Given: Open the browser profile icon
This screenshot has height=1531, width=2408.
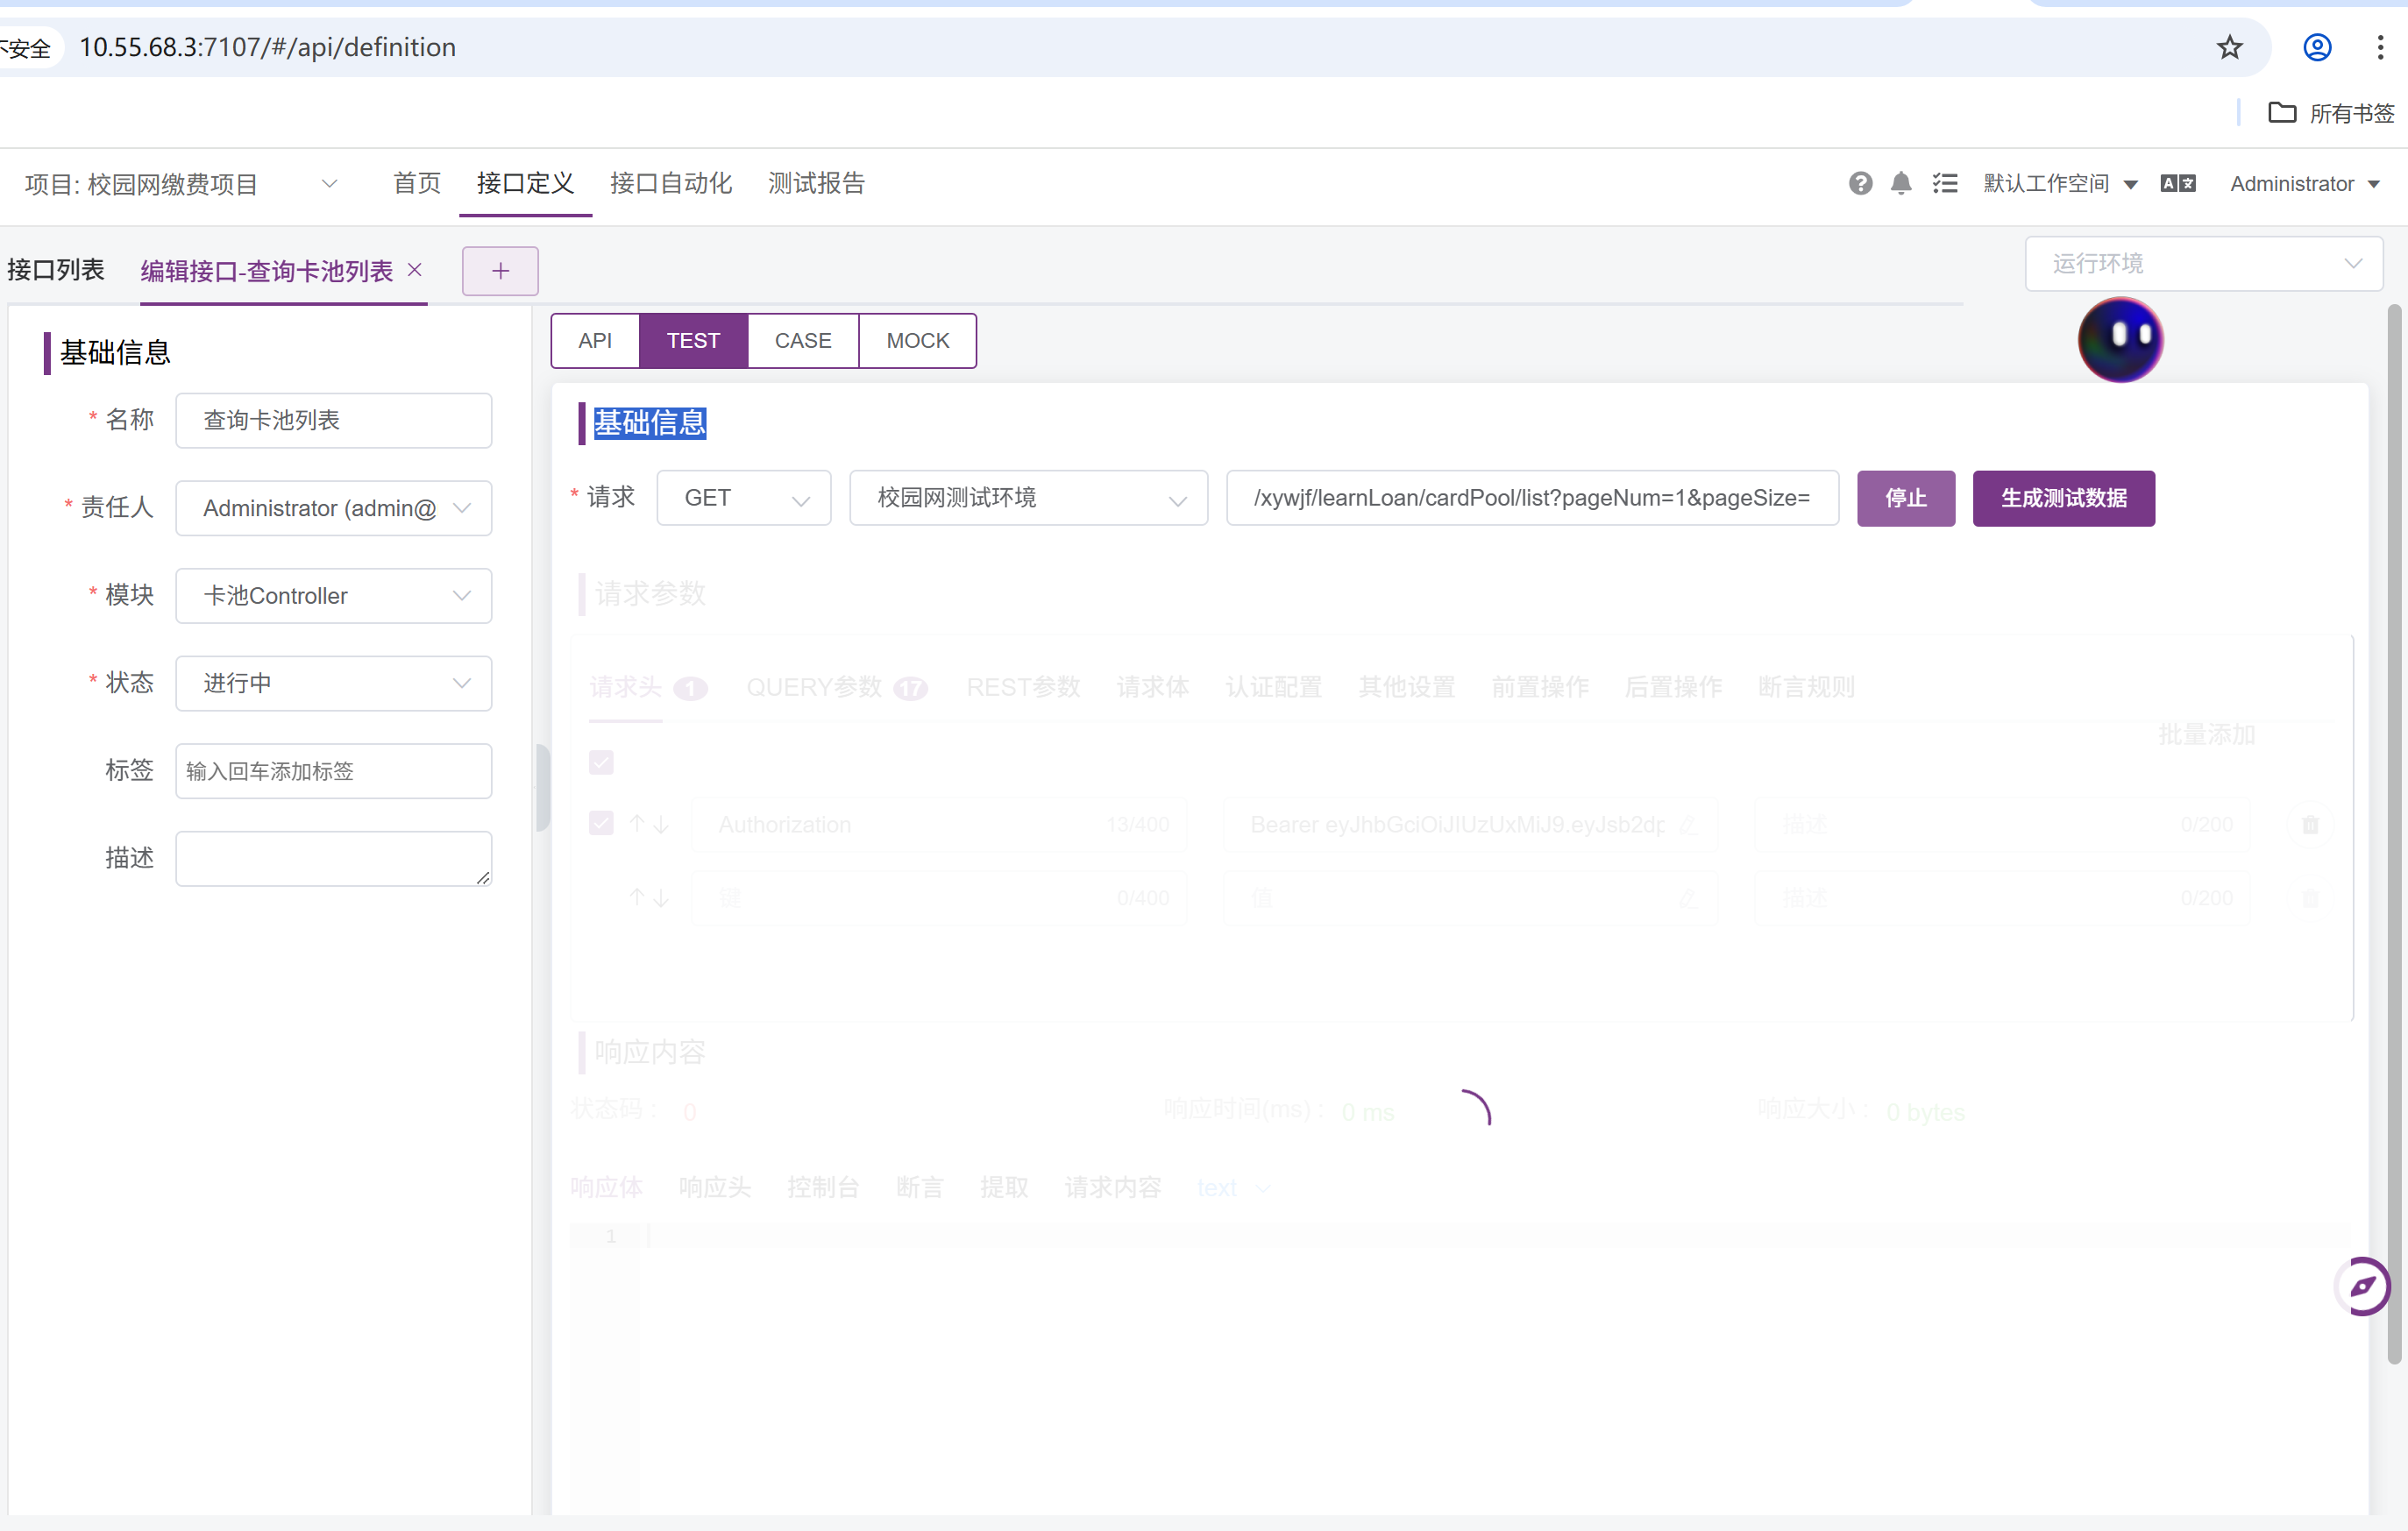Looking at the screenshot, I should point(2317,47).
